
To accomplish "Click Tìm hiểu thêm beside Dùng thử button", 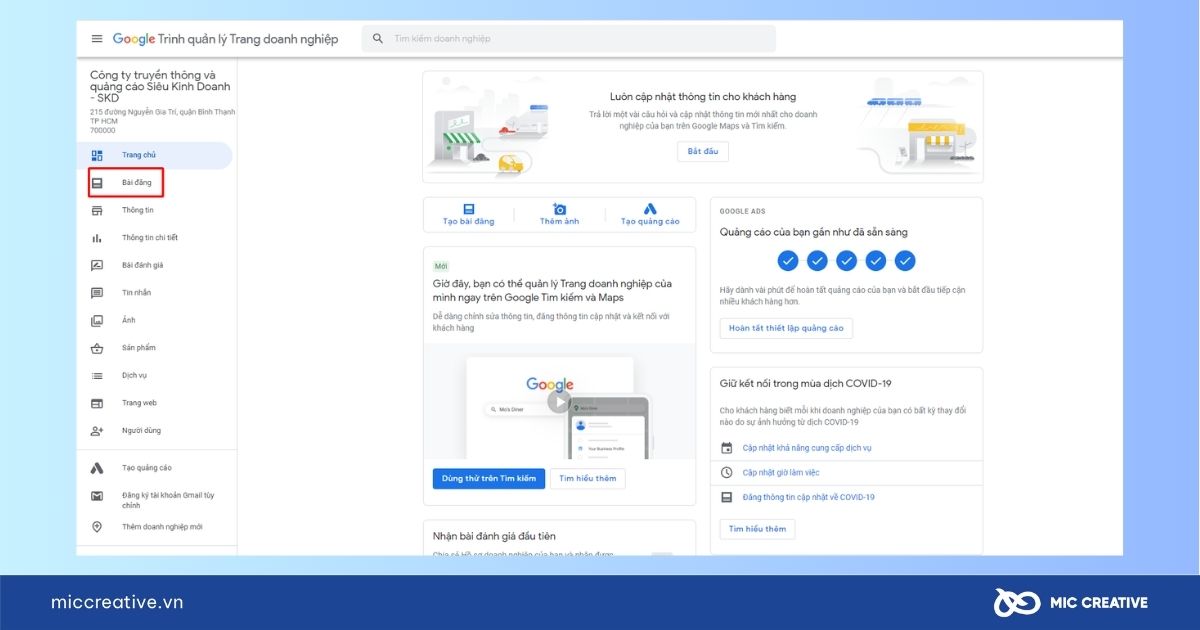I will (588, 479).
